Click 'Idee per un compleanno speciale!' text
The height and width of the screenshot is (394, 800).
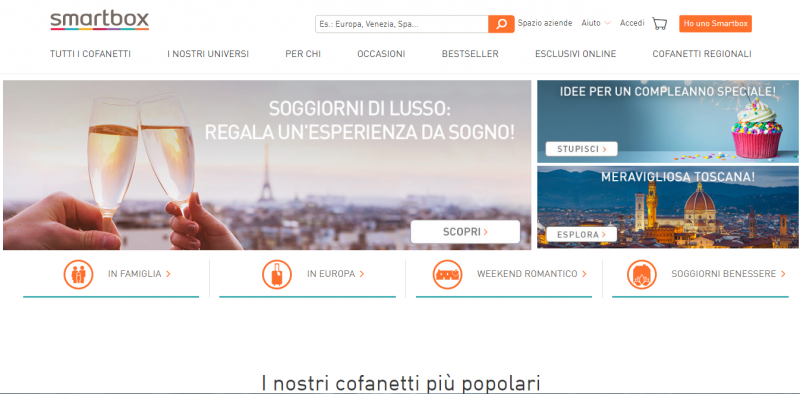click(668, 92)
